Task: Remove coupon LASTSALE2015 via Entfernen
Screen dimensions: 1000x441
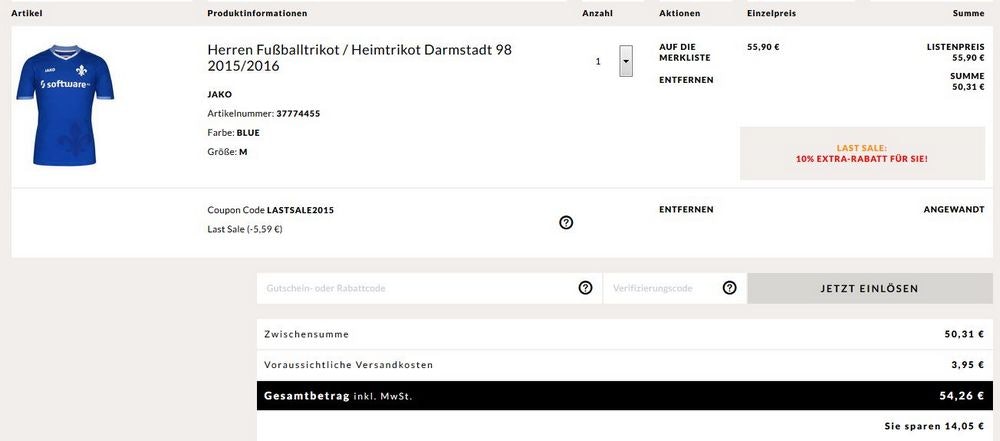Action: pos(686,210)
